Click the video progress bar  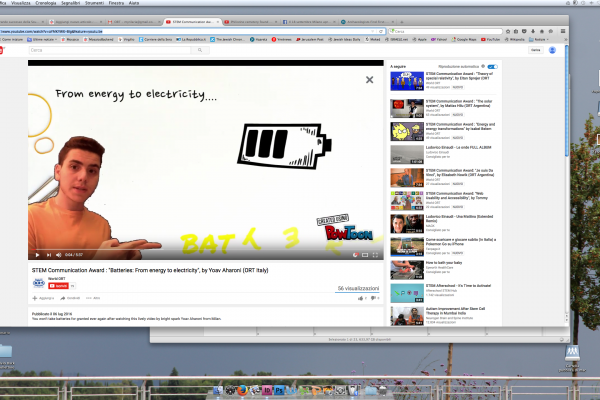(x=205, y=250)
